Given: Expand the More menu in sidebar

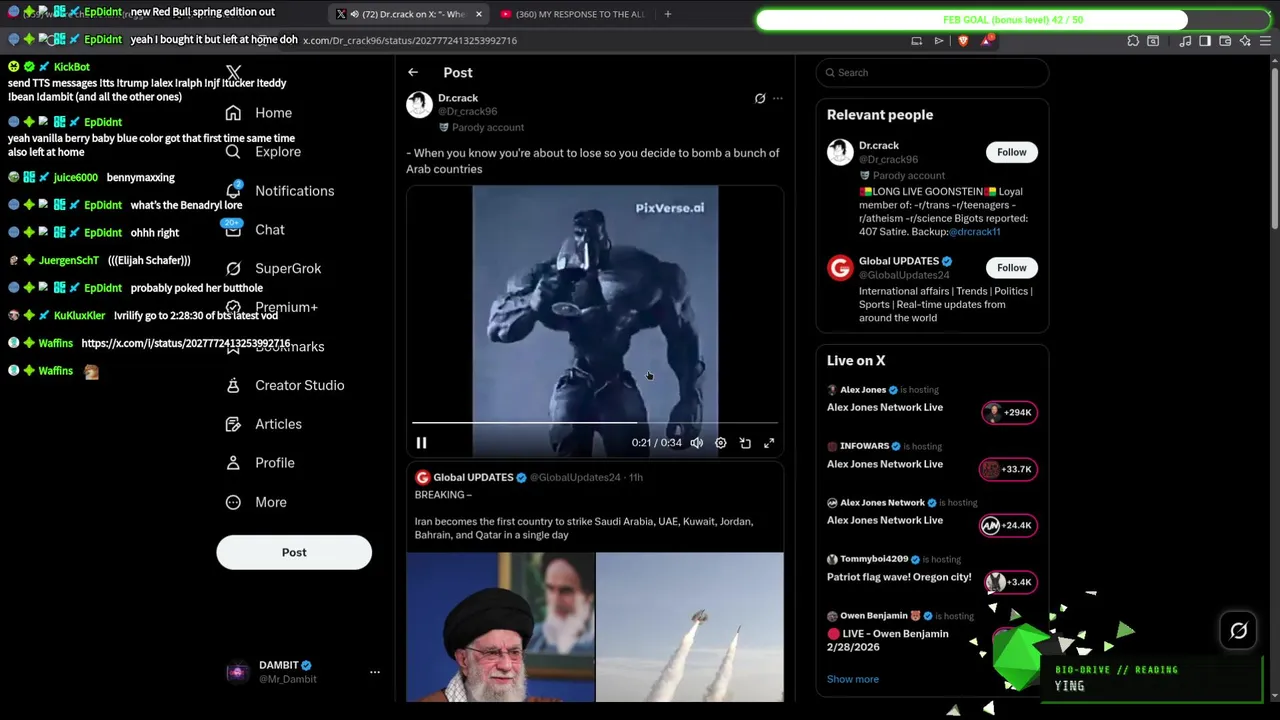Looking at the screenshot, I should [x=255, y=502].
